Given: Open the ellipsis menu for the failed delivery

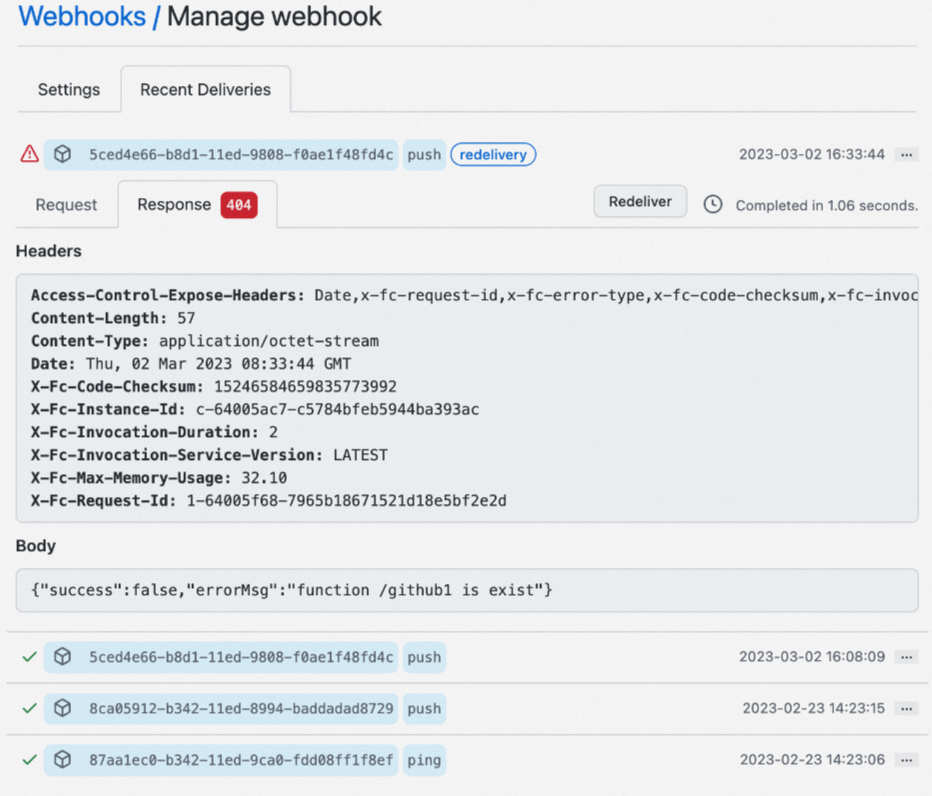Looking at the screenshot, I should pyautogui.click(x=906, y=154).
